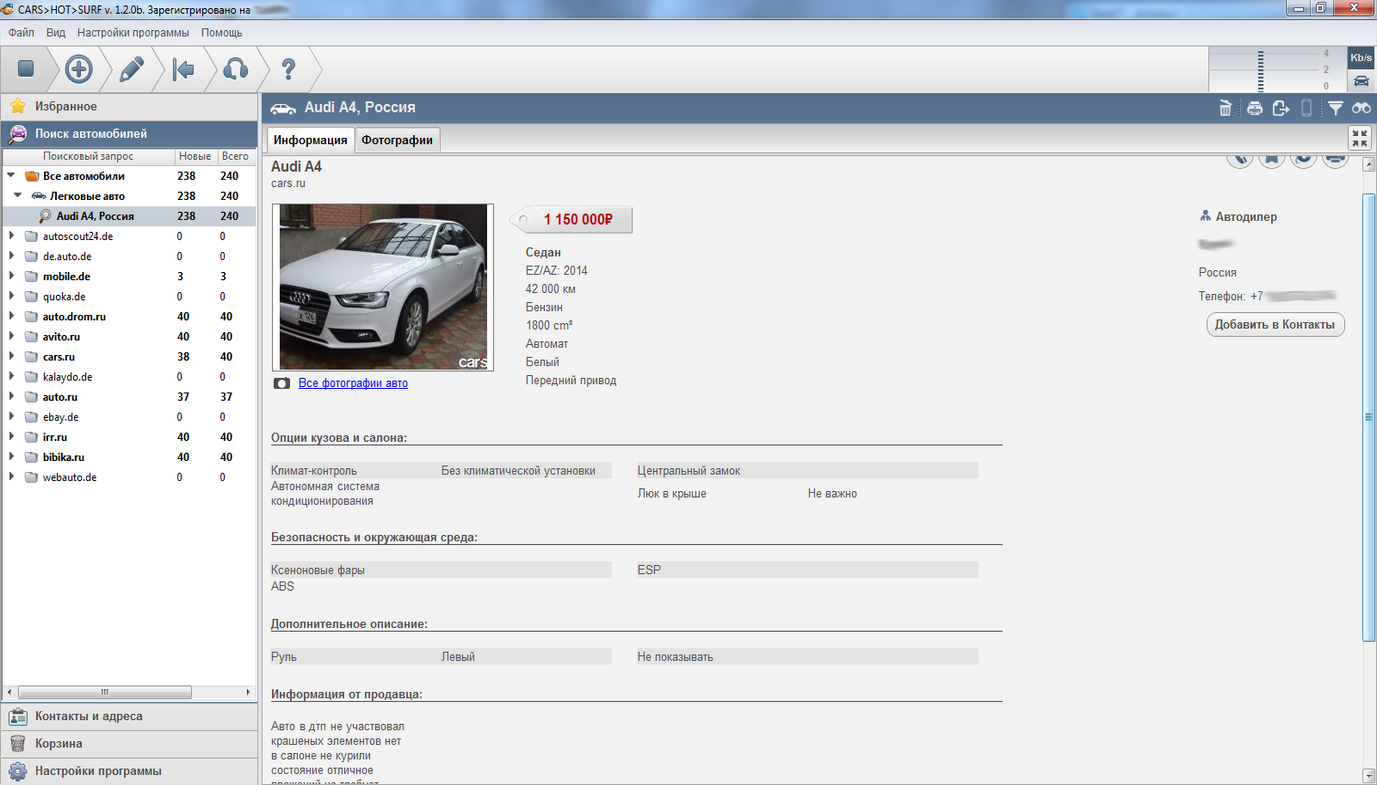The height and width of the screenshot is (785, 1377).
Task: Expand the mobile.de folder
Action: pos(11,277)
